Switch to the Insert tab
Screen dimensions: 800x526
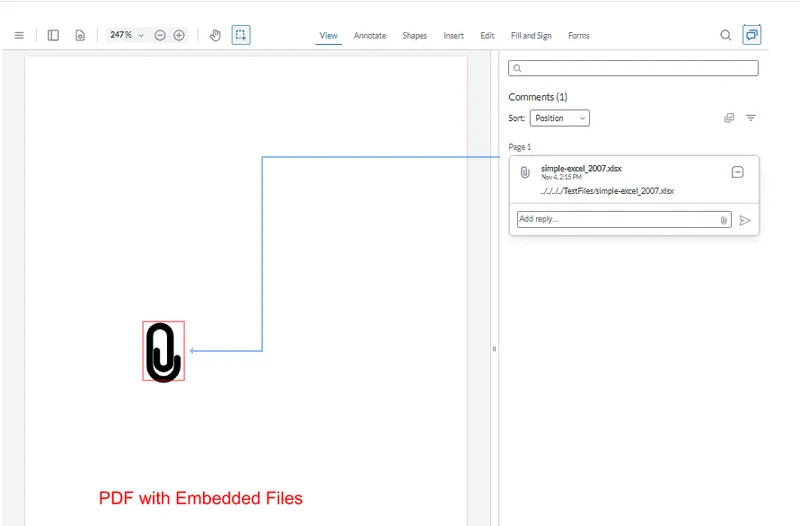[x=454, y=36]
